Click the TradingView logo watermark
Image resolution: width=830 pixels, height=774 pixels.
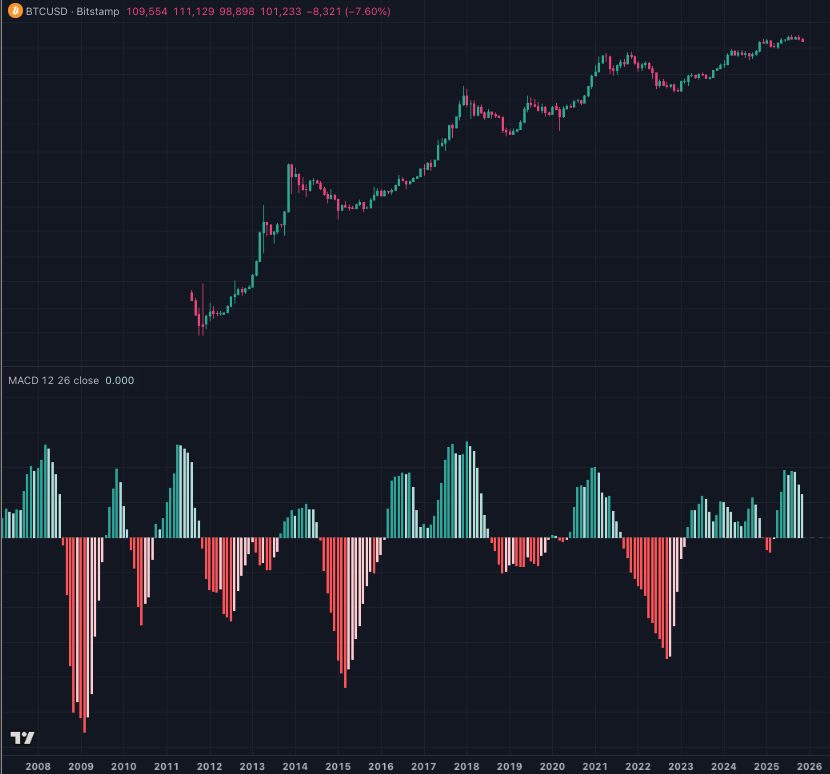(22, 739)
